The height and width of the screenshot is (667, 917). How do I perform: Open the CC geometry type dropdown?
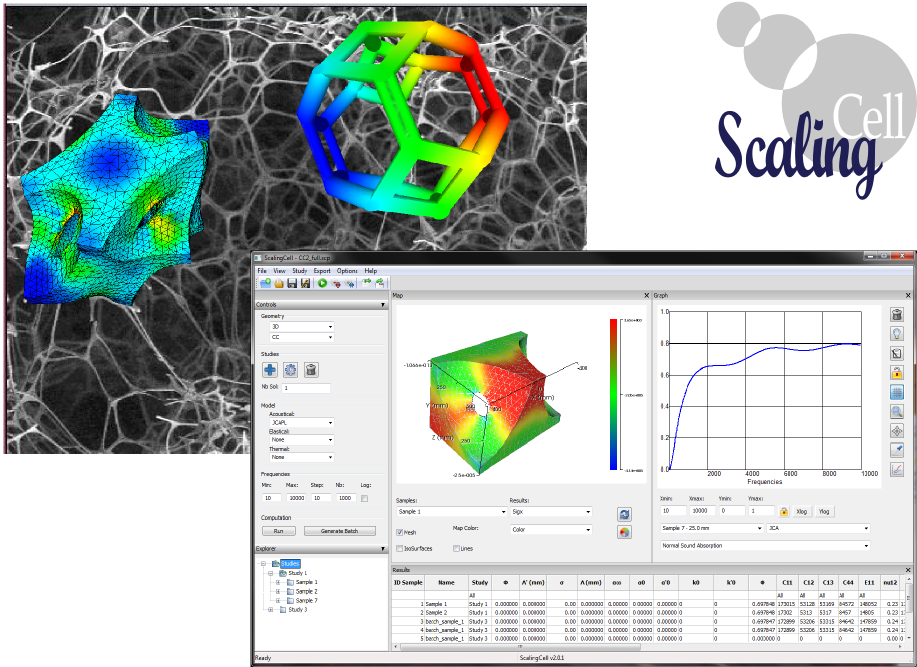302,337
